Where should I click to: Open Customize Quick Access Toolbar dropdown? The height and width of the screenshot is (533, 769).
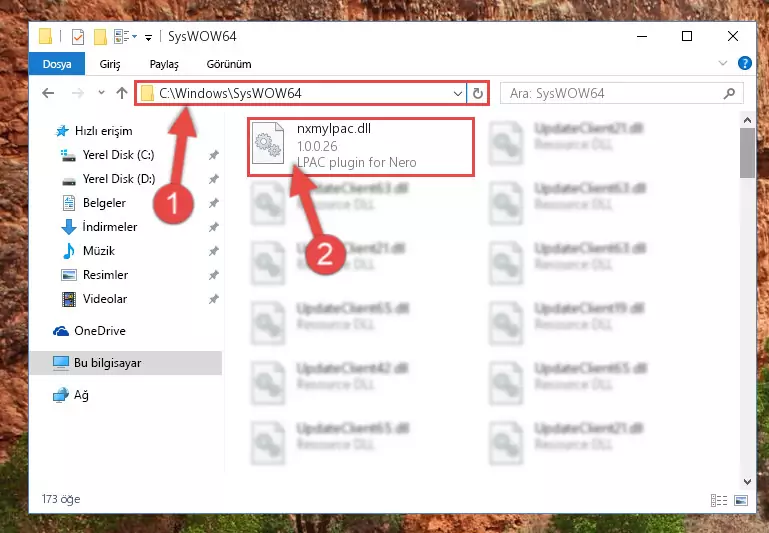click(148, 37)
